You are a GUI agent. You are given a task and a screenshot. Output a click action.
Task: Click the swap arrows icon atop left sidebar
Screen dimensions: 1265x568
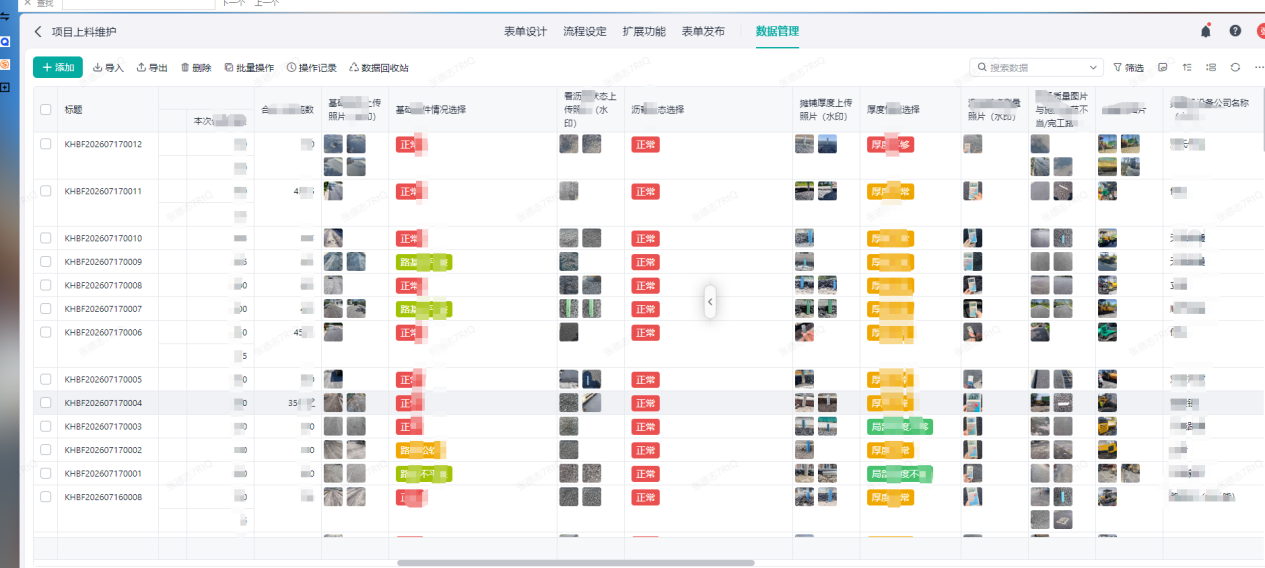point(5,16)
